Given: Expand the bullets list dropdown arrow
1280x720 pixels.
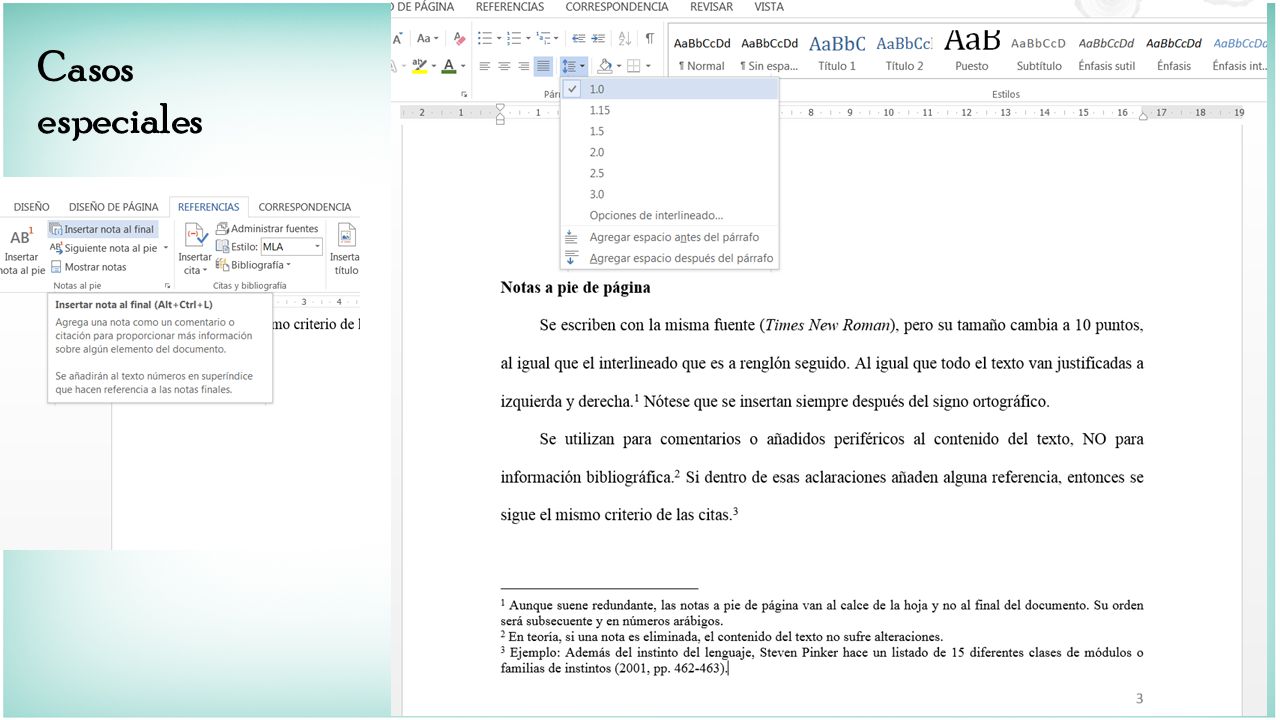Looking at the screenshot, I should [x=498, y=38].
